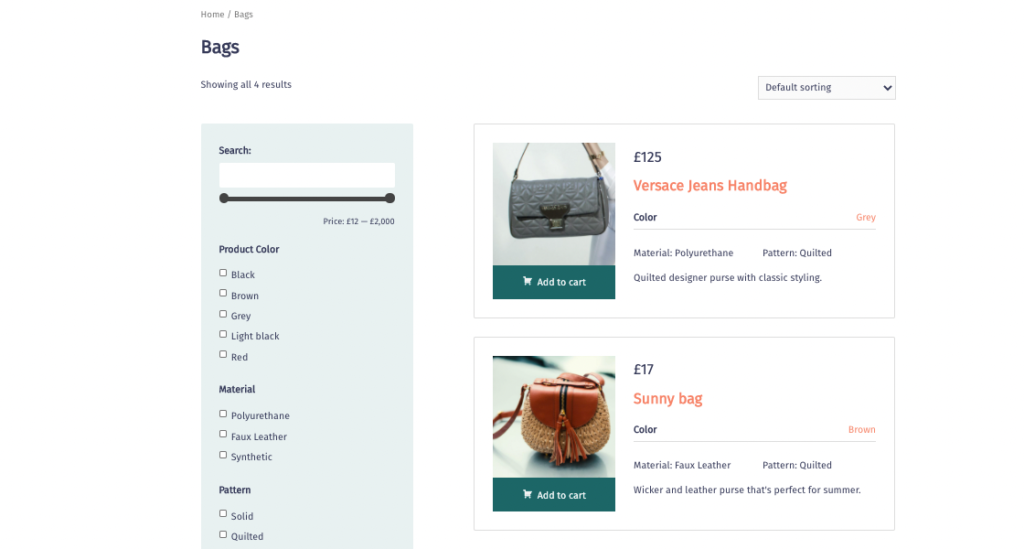Click the £125 price text

click(x=647, y=157)
